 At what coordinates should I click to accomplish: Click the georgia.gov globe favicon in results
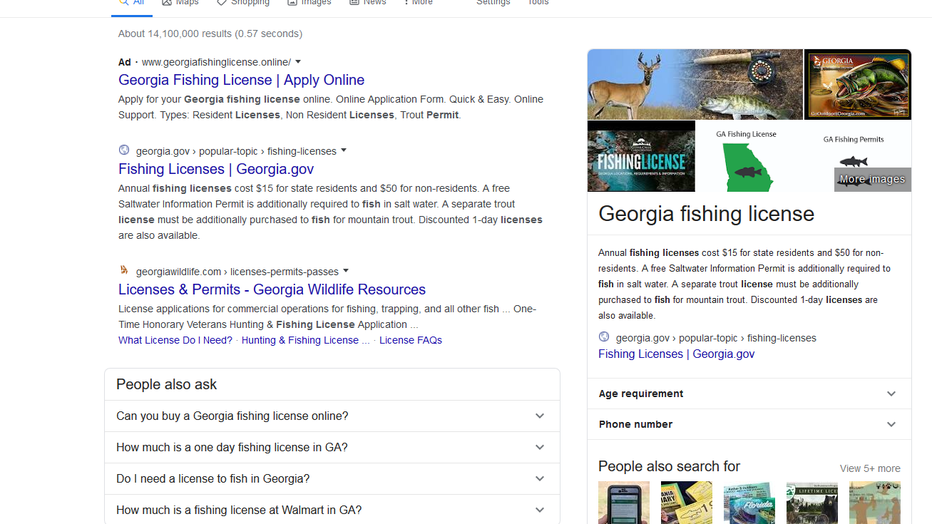[x=124, y=150]
